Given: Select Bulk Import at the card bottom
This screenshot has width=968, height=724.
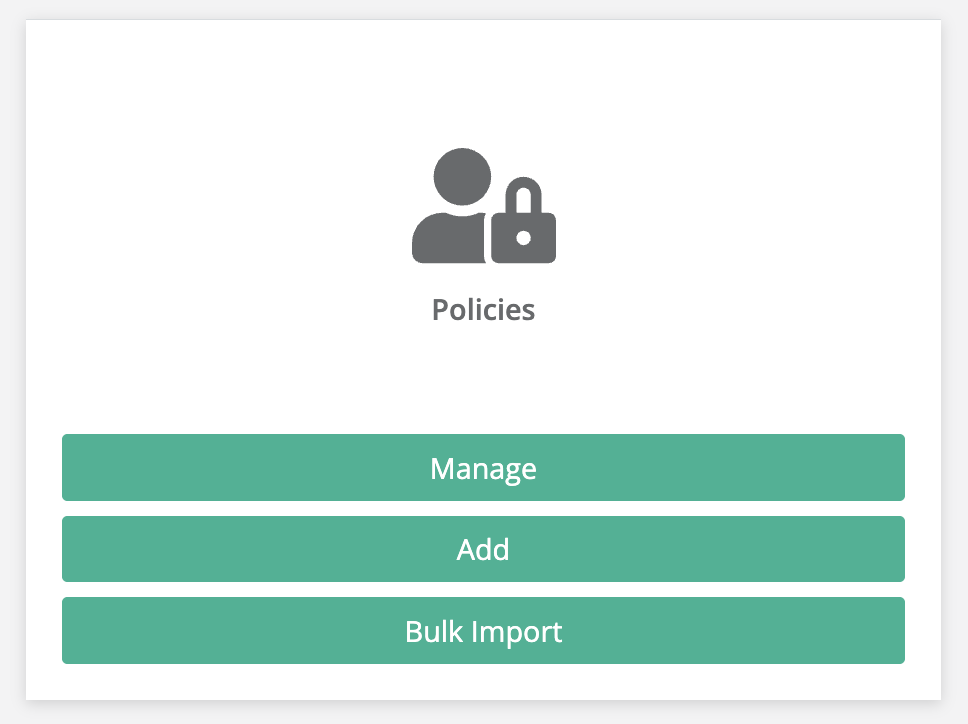Looking at the screenshot, I should tap(483, 631).
